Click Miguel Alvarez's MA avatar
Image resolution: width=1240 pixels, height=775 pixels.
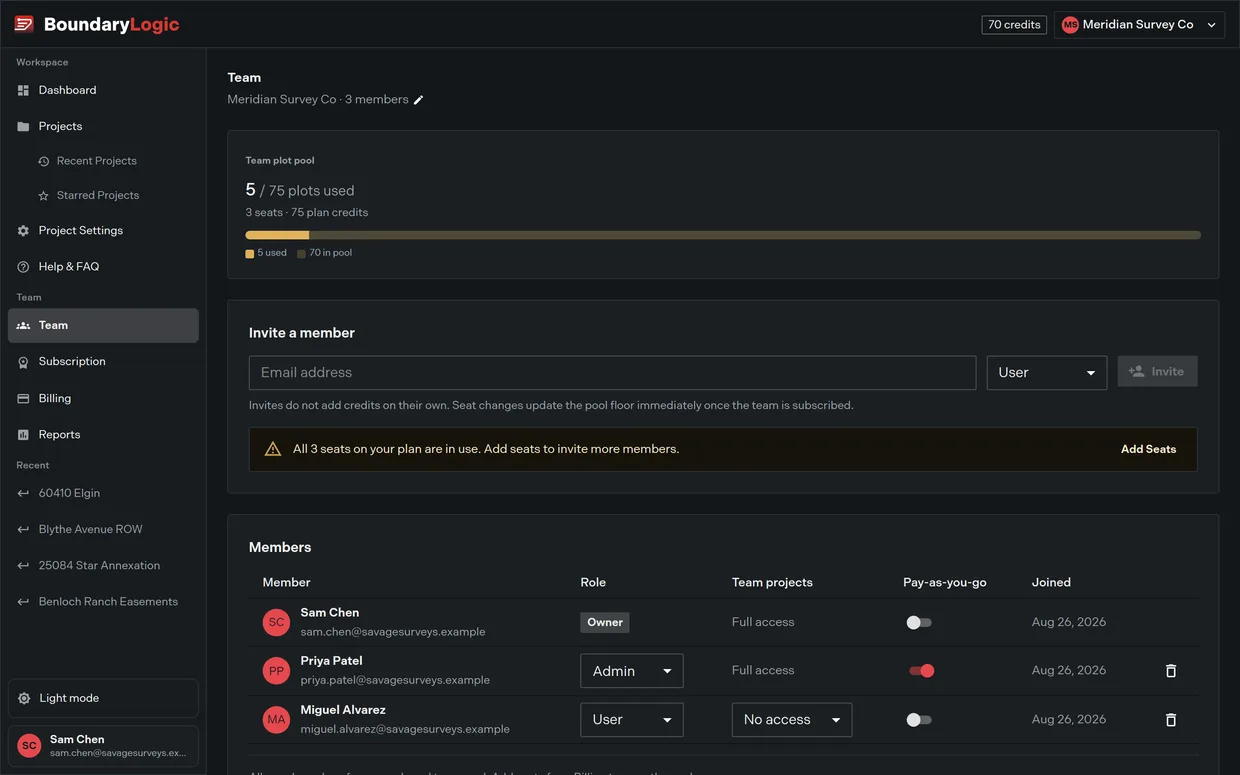(277, 720)
